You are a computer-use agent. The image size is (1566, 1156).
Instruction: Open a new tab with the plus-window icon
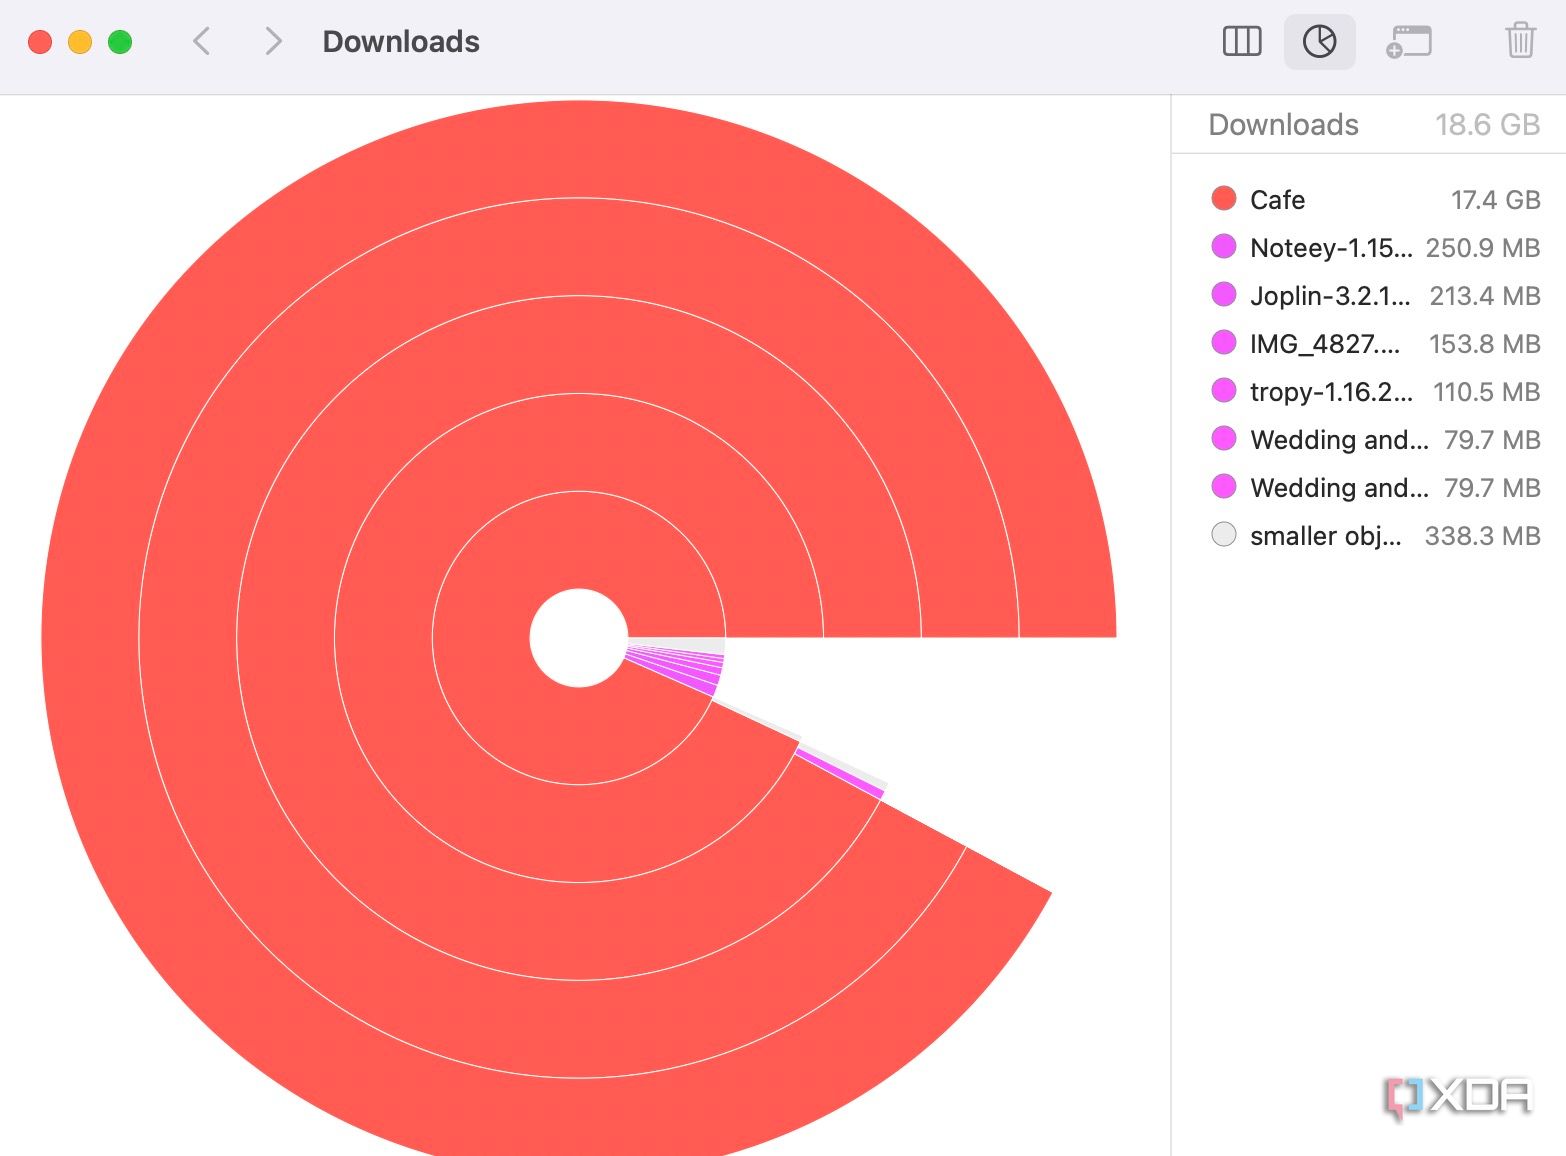point(1410,41)
